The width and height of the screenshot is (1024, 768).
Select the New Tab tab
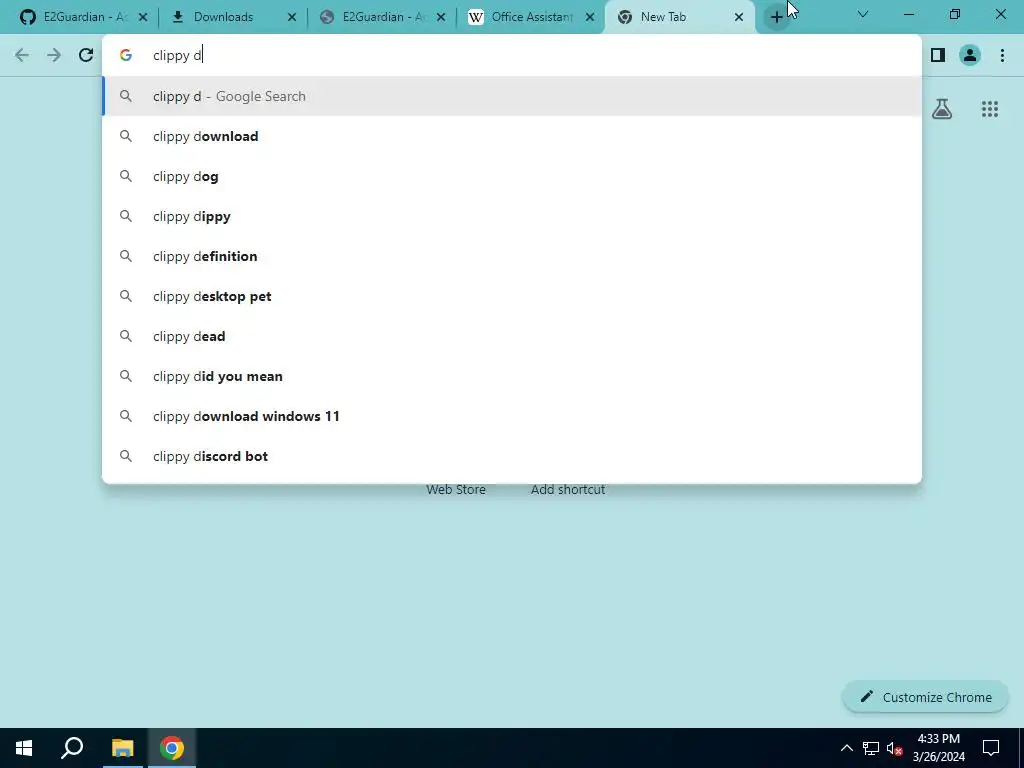pos(678,17)
